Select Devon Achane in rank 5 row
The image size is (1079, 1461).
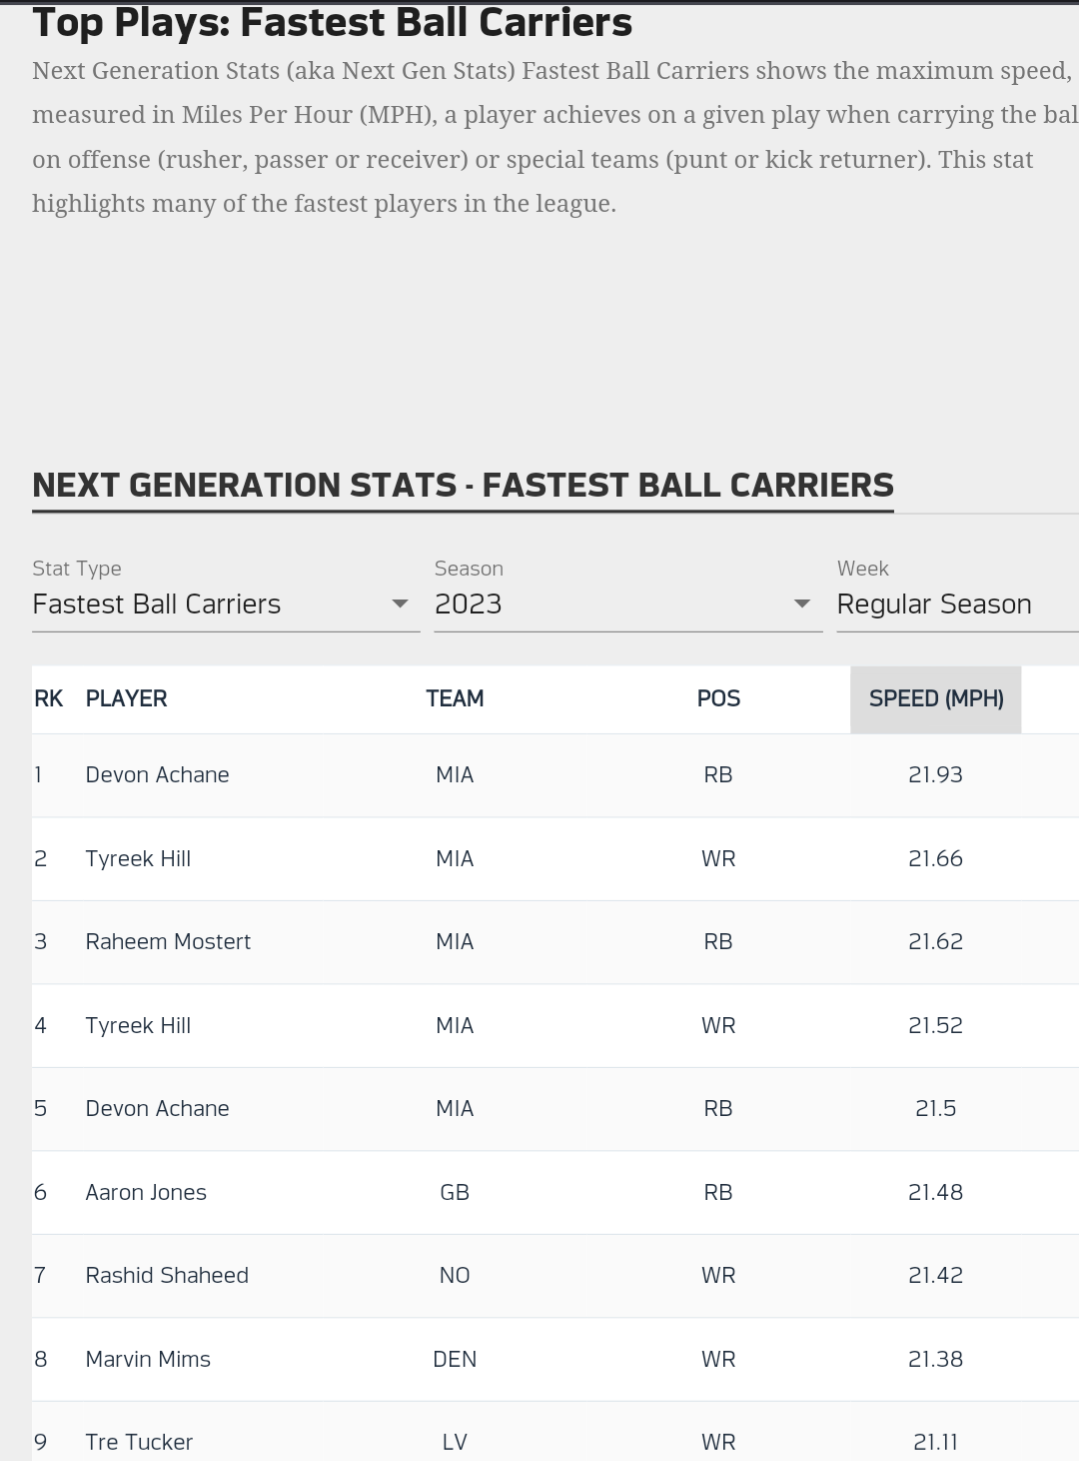click(157, 1109)
